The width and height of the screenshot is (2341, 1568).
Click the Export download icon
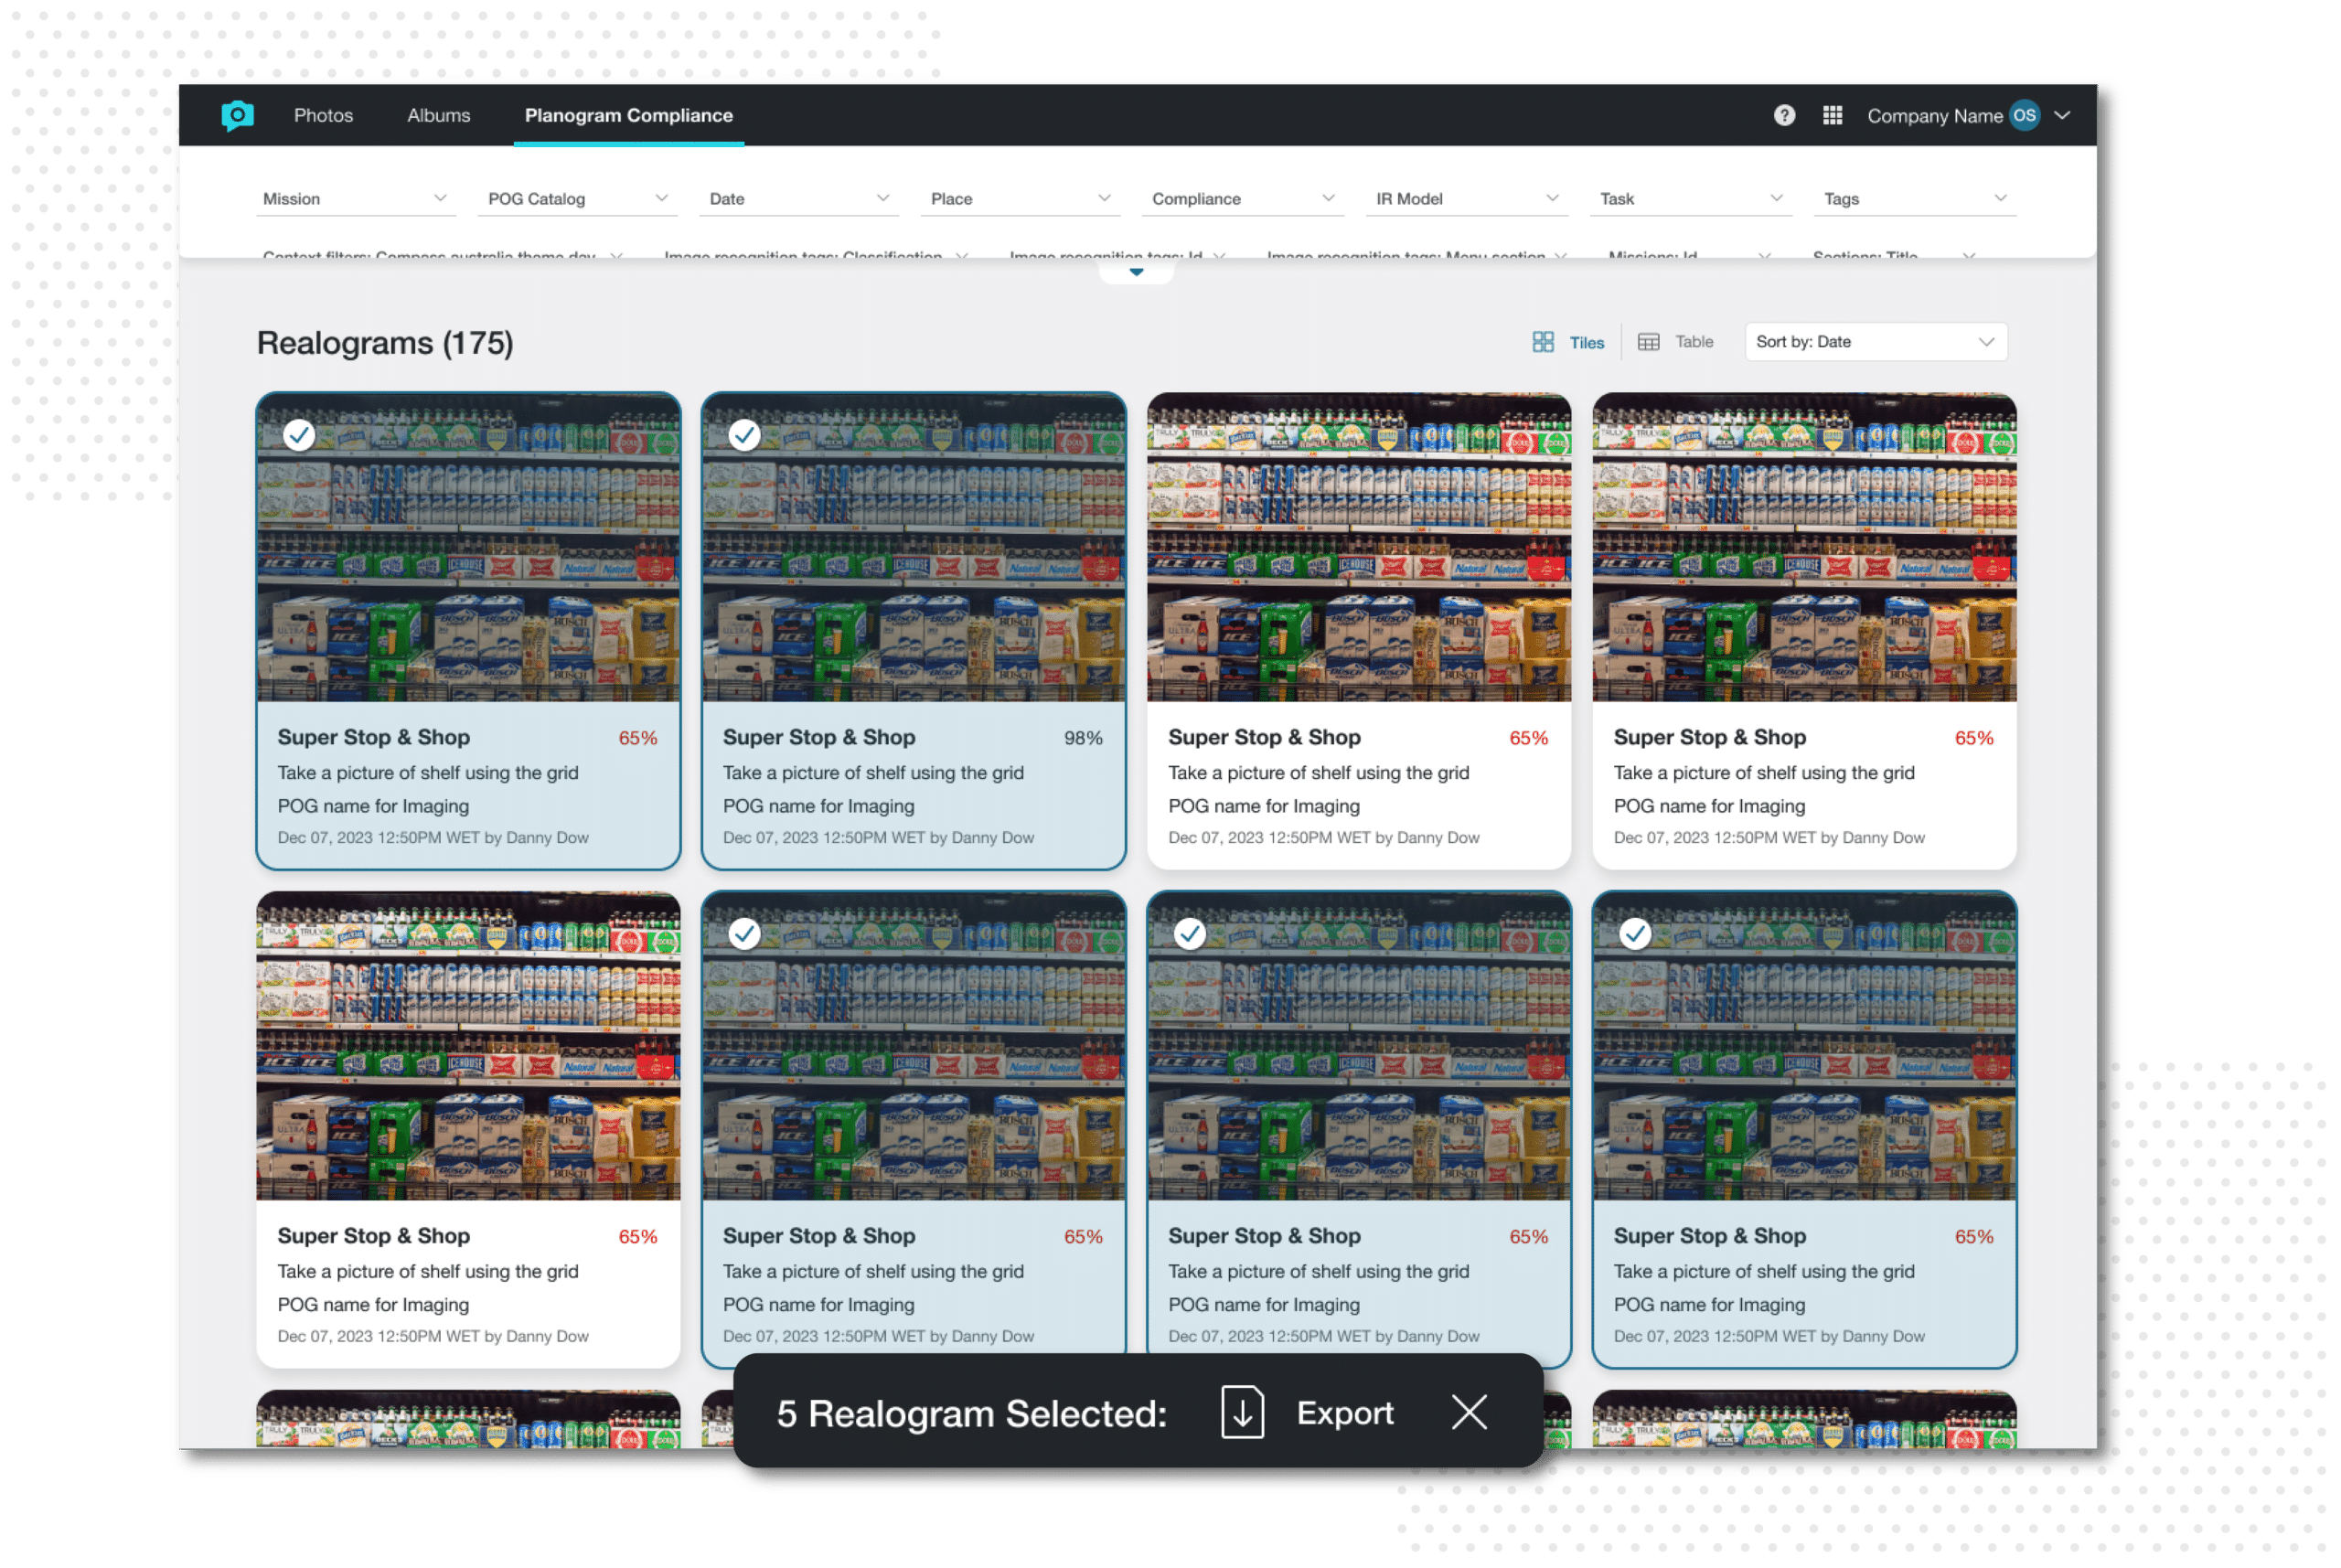tap(1242, 1412)
